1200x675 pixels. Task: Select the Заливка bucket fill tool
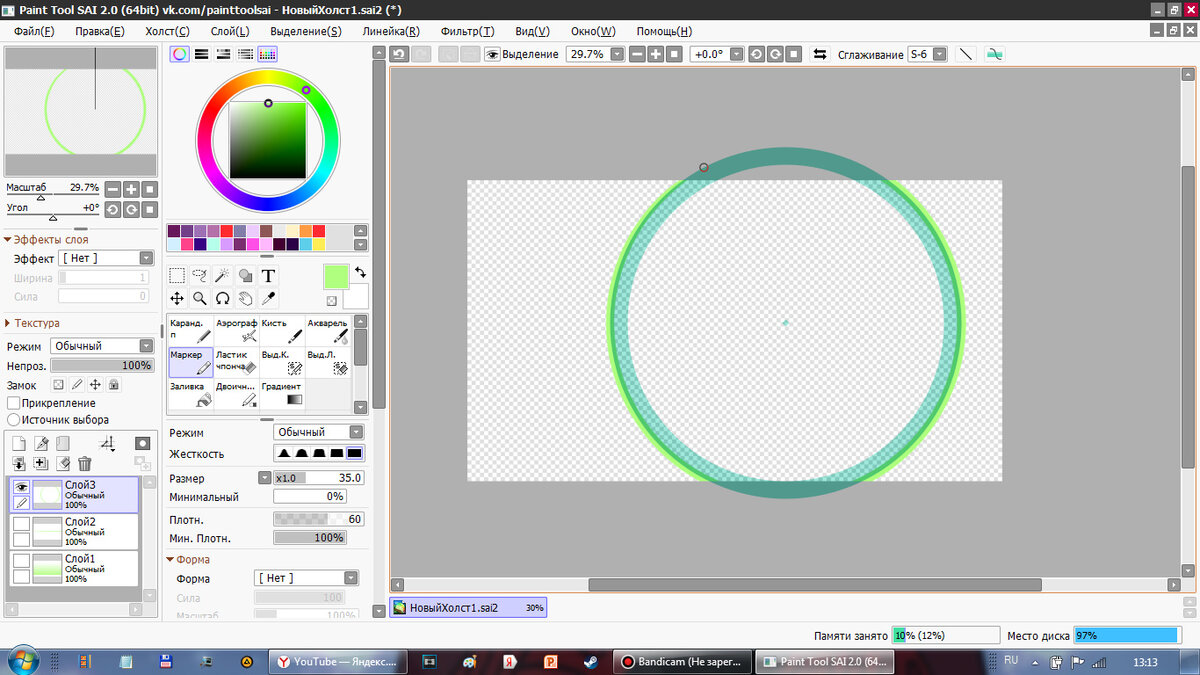(x=190, y=393)
